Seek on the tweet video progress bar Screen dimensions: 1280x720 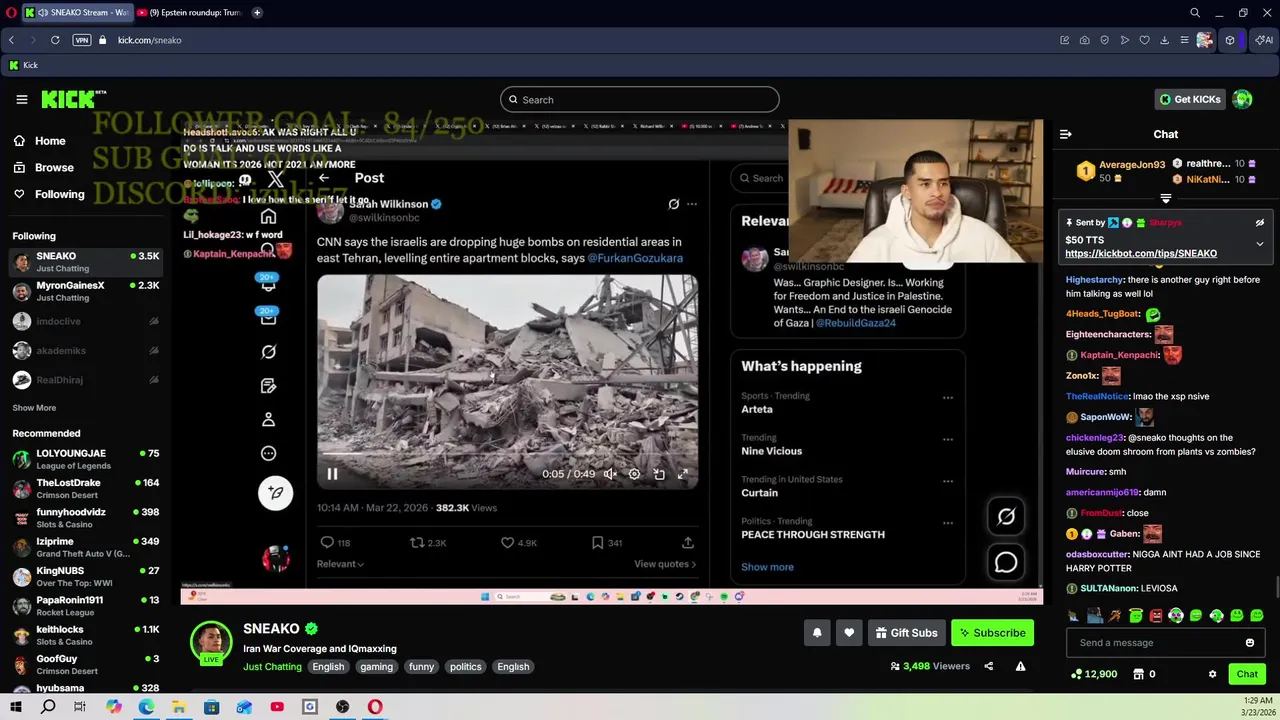(507, 455)
